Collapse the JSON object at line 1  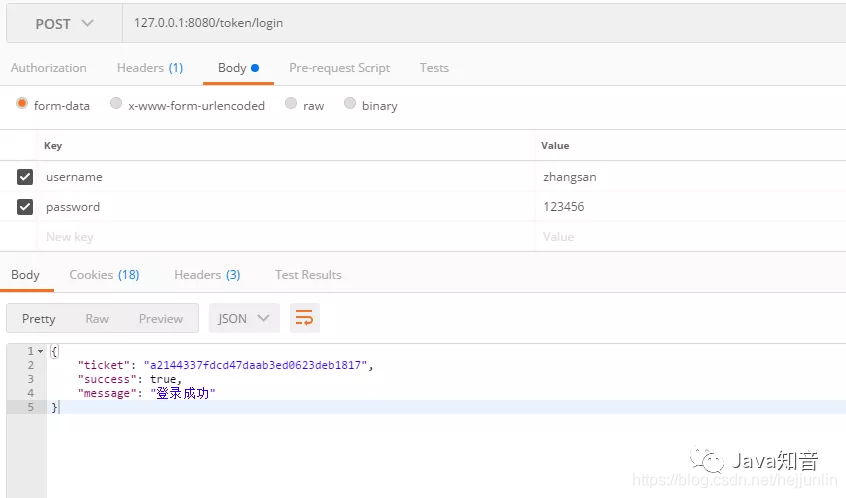[x=40, y=351]
